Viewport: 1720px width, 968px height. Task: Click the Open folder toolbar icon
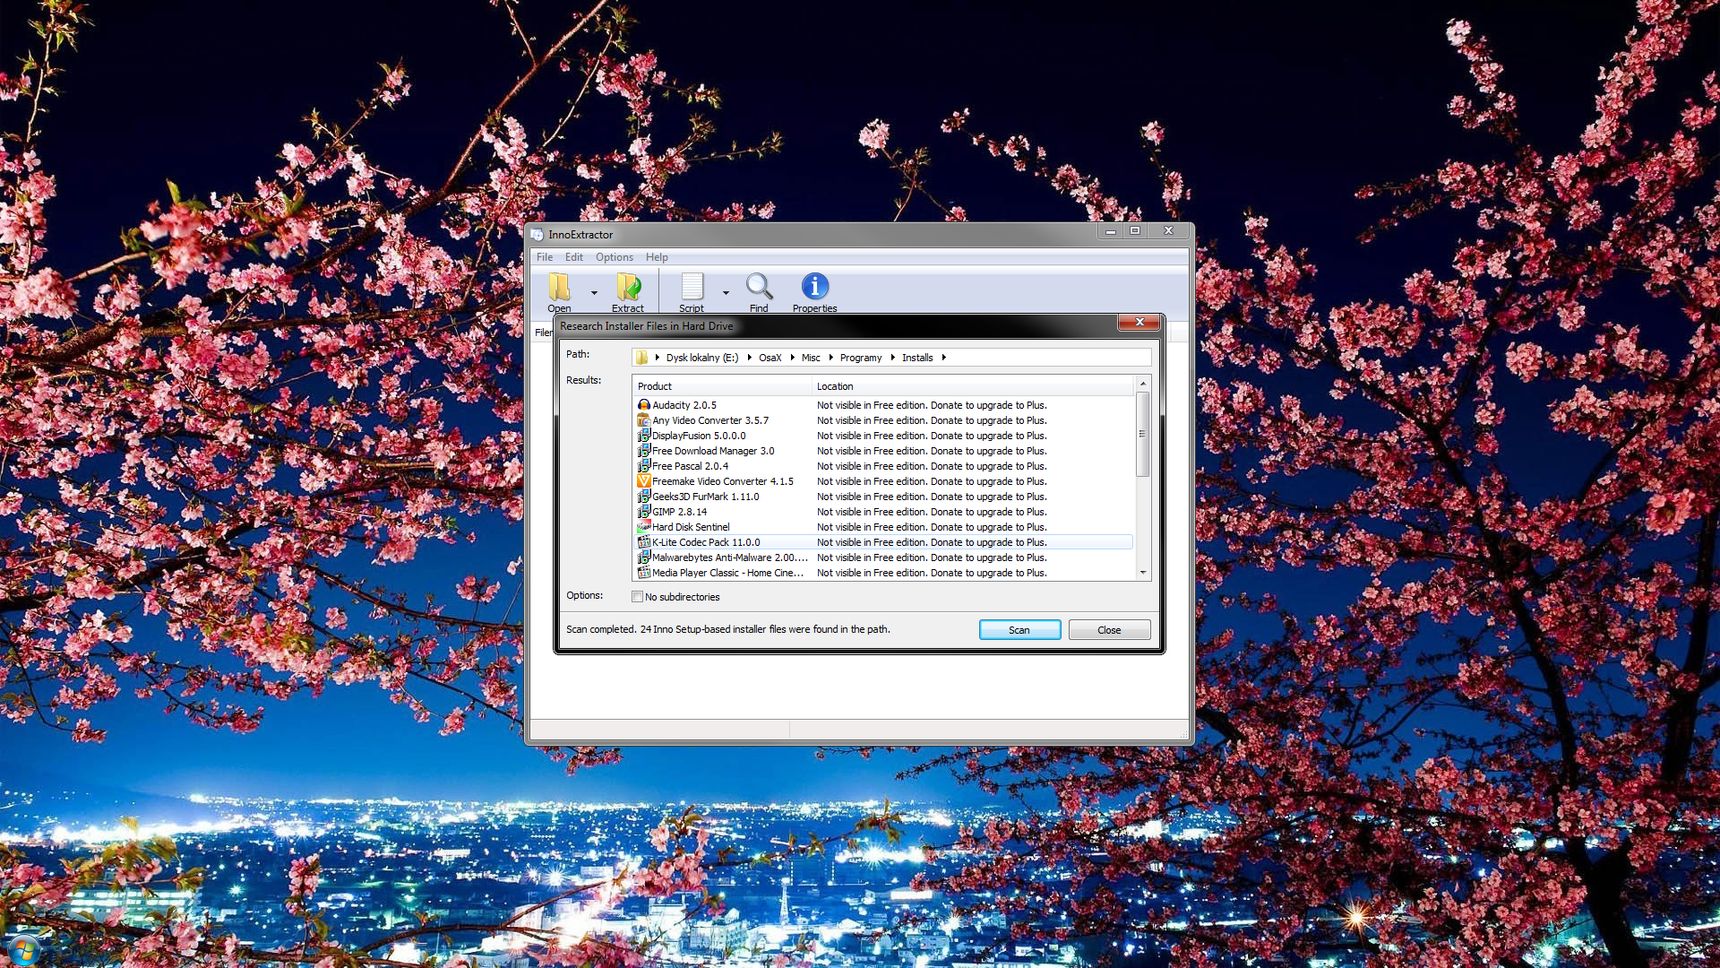[559, 287]
